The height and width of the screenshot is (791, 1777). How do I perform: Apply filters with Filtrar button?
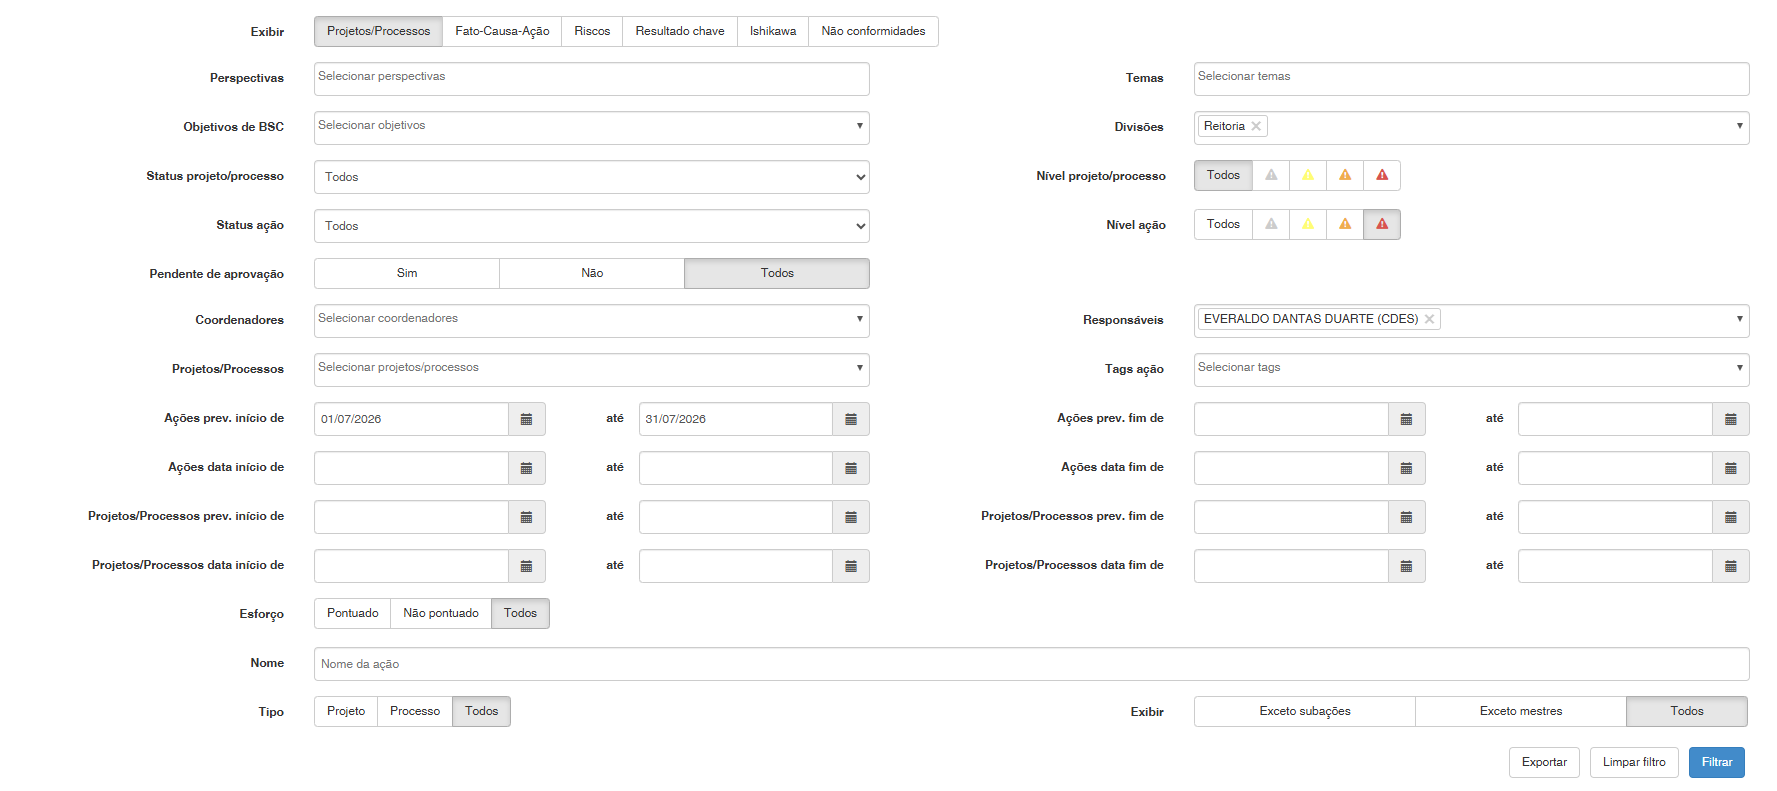(x=1717, y=762)
